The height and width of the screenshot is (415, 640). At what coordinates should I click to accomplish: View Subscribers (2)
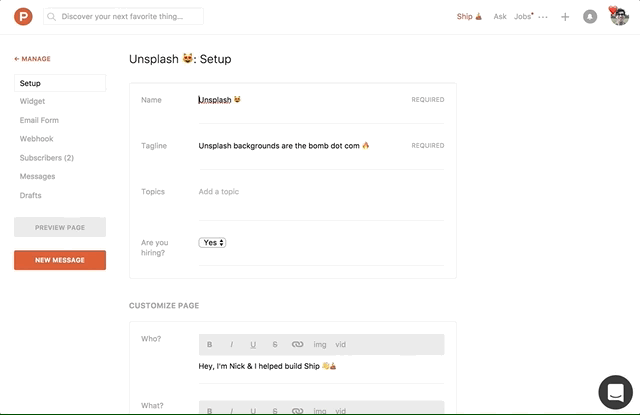coord(47,158)
